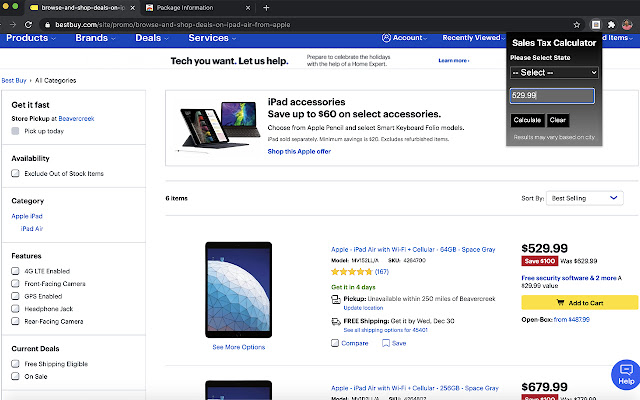Open the Sales Tax Calculator extension icon
Image resolution: width=640 pixels, height=400 pixels.
pos(595,22)
